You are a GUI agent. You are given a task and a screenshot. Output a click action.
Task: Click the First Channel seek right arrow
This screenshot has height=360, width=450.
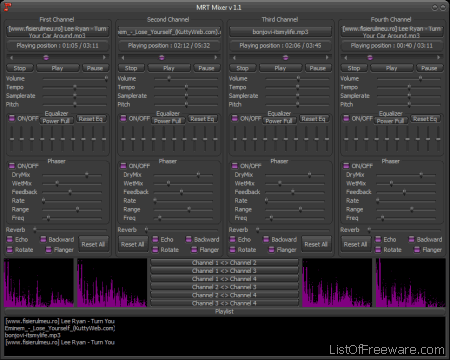(104, 58)
